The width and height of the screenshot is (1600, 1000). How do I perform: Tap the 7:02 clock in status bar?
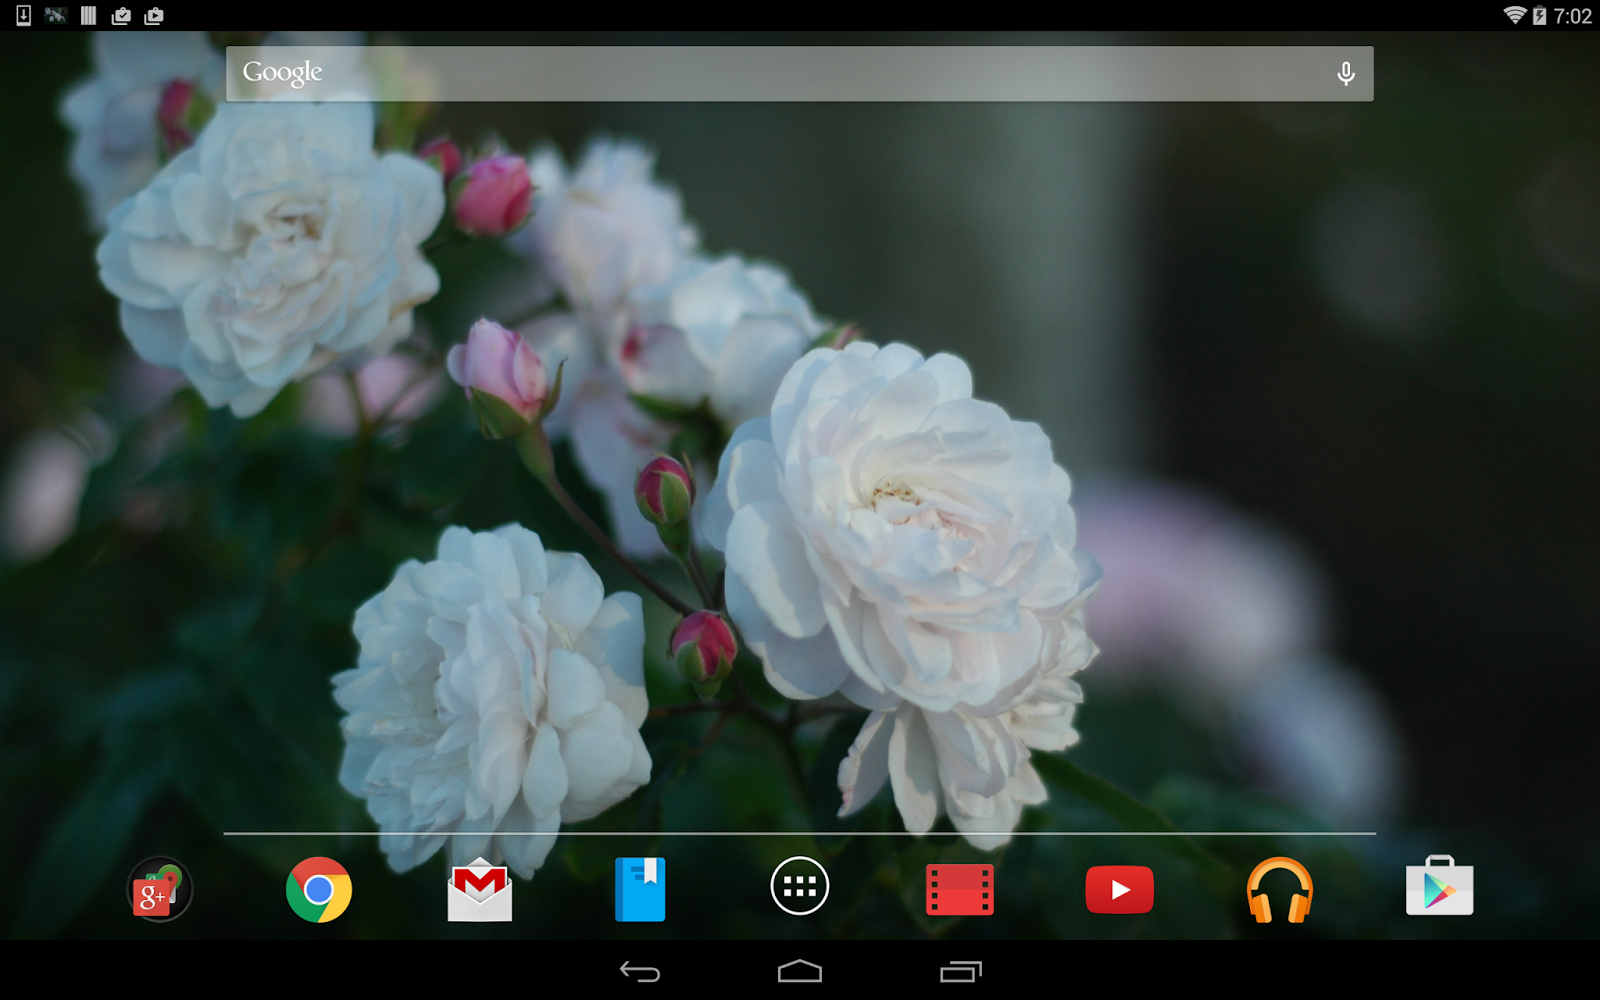[x=1572, y=16]
